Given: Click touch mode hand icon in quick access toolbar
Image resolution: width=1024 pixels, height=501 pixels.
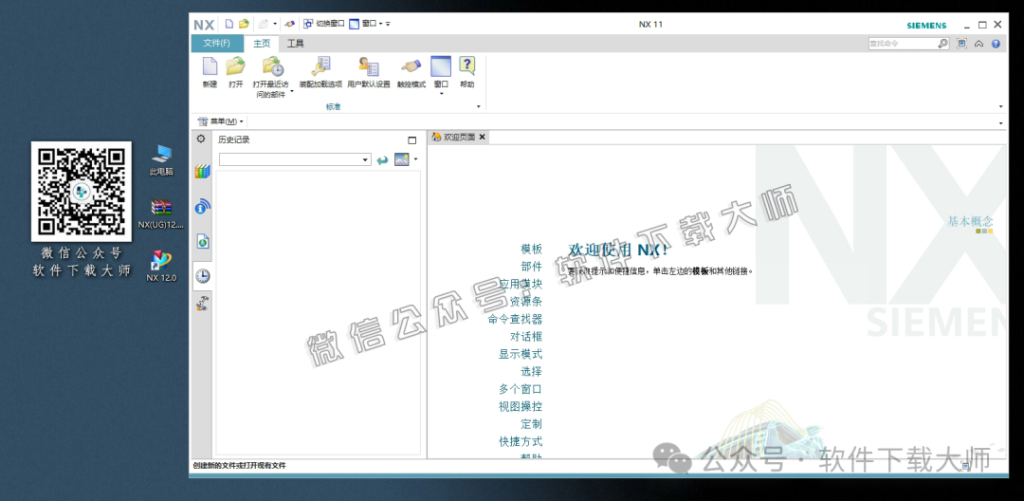Looking at the screenshot, I should pyautogui.click(x=290, y=24).
